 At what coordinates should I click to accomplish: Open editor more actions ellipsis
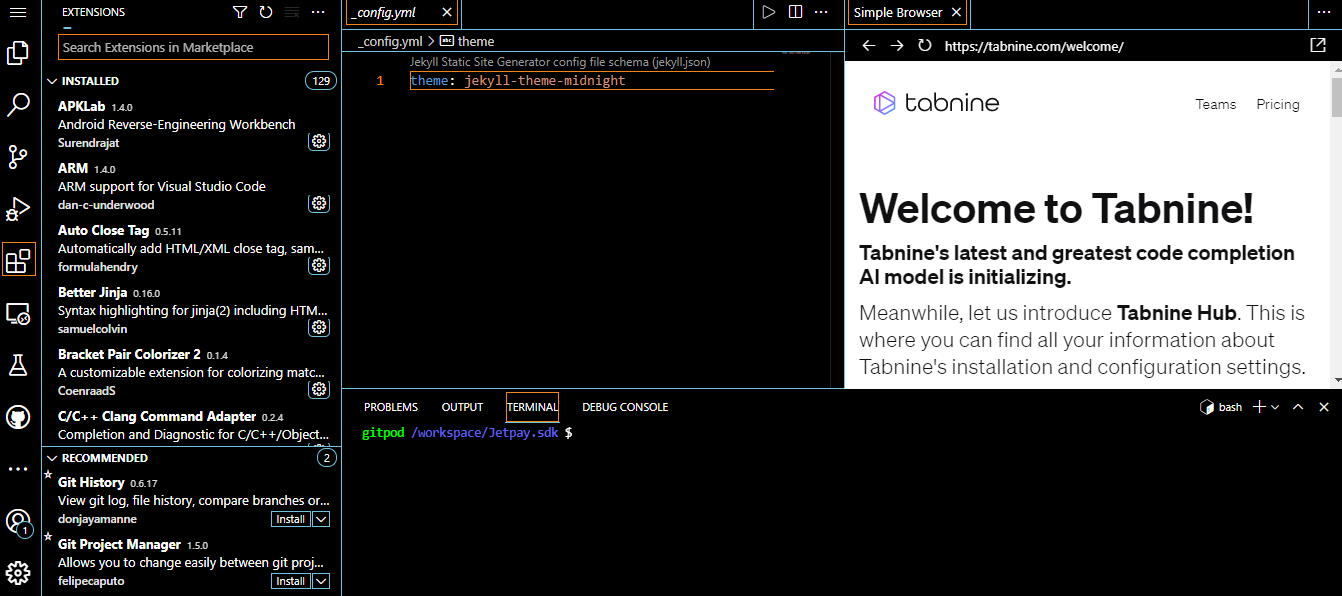821,12
